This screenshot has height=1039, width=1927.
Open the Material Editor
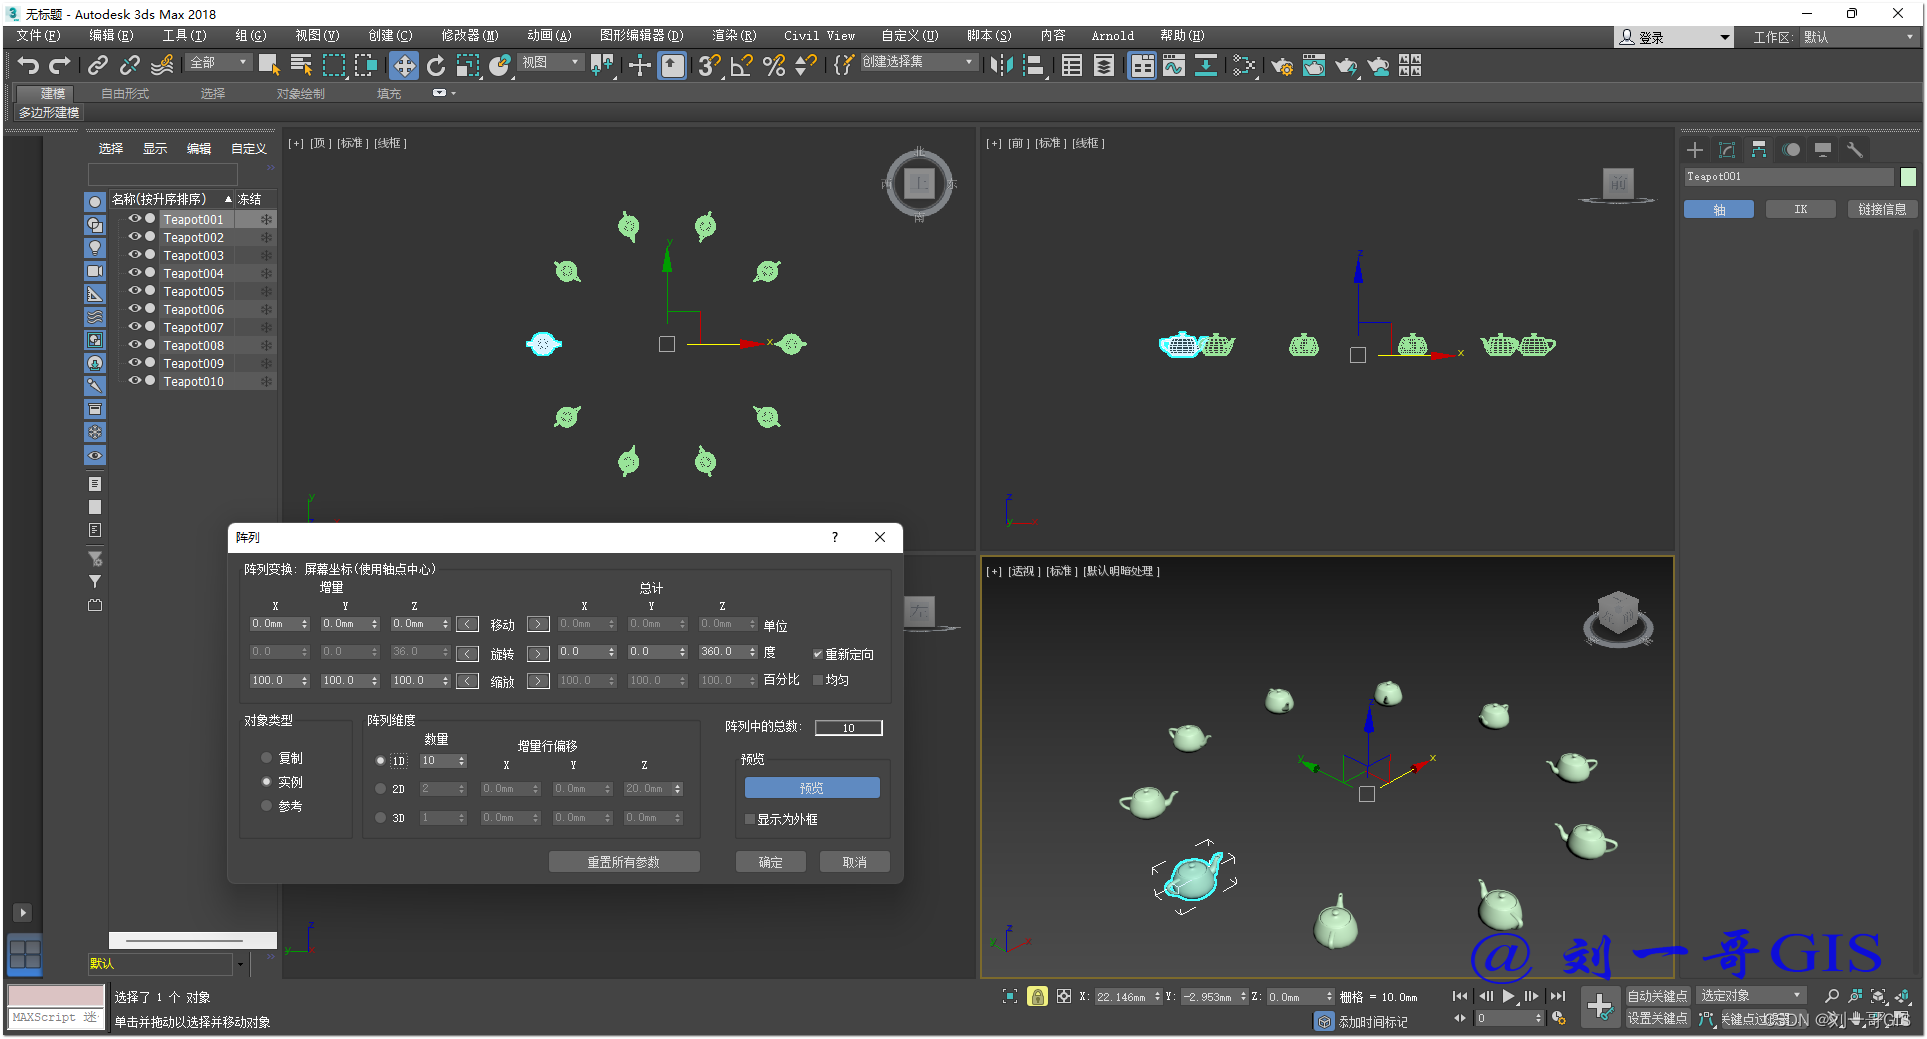coord(1313,66)
